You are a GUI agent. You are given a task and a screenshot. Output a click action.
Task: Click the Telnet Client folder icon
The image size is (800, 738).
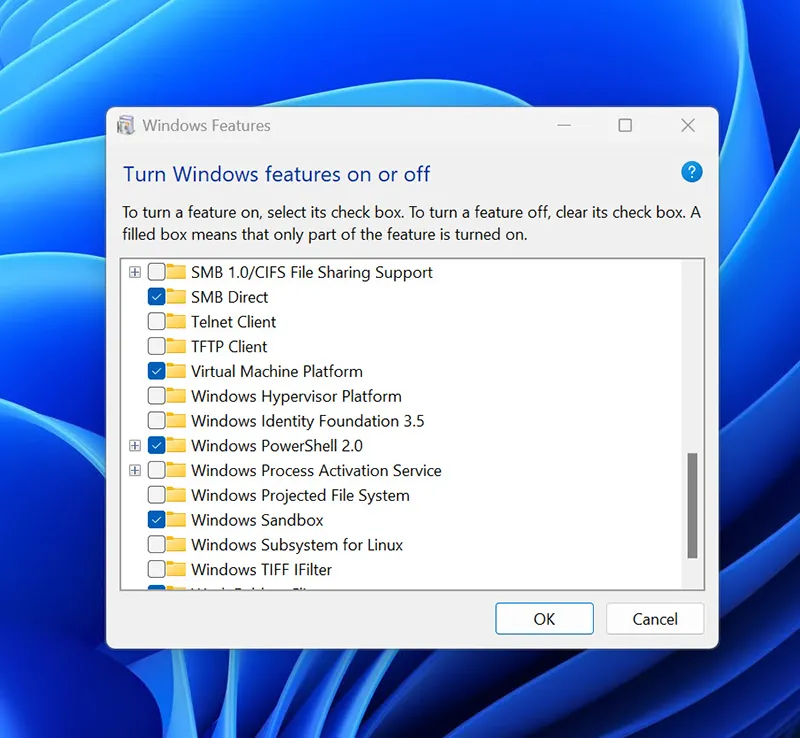click(176, 321)
